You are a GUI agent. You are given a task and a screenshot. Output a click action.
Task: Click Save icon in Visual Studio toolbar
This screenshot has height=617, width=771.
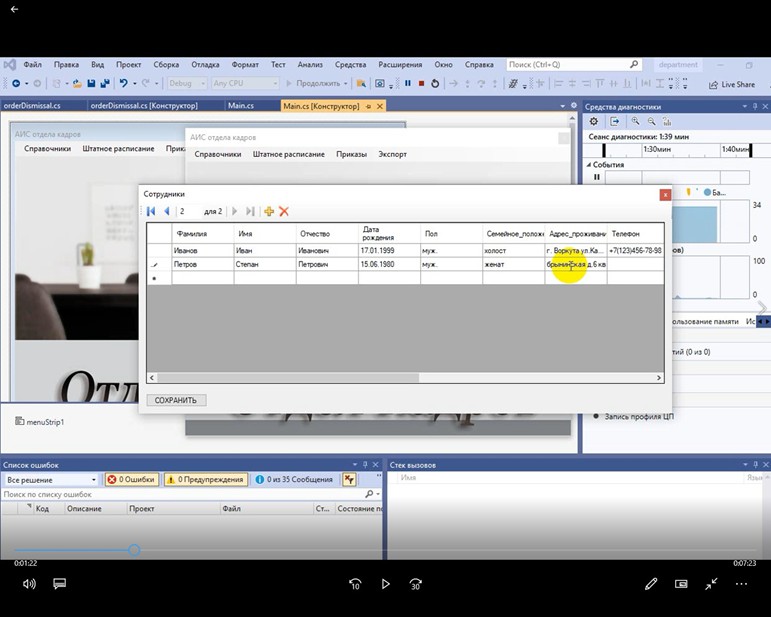click(91, 84)
